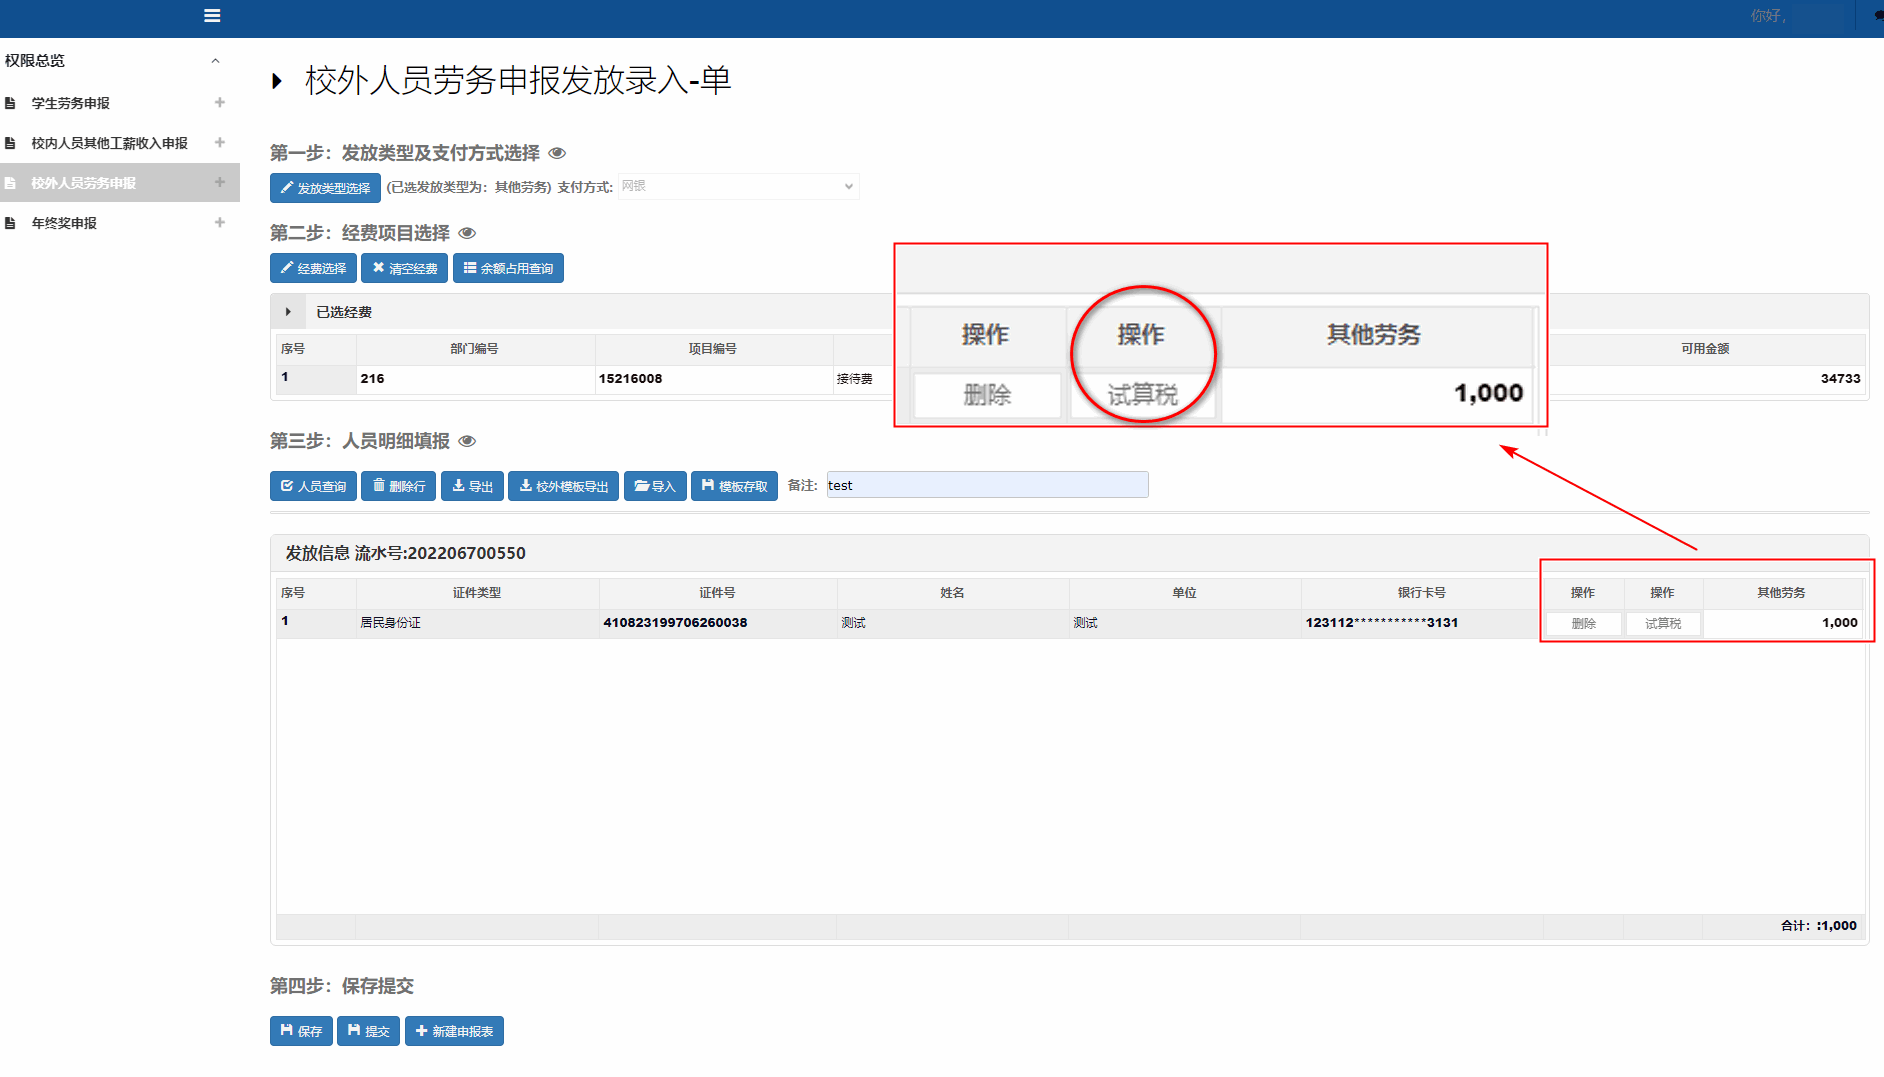Click 导入 folder button
The image size is (1884, 1077).
(x=655, y=486)
